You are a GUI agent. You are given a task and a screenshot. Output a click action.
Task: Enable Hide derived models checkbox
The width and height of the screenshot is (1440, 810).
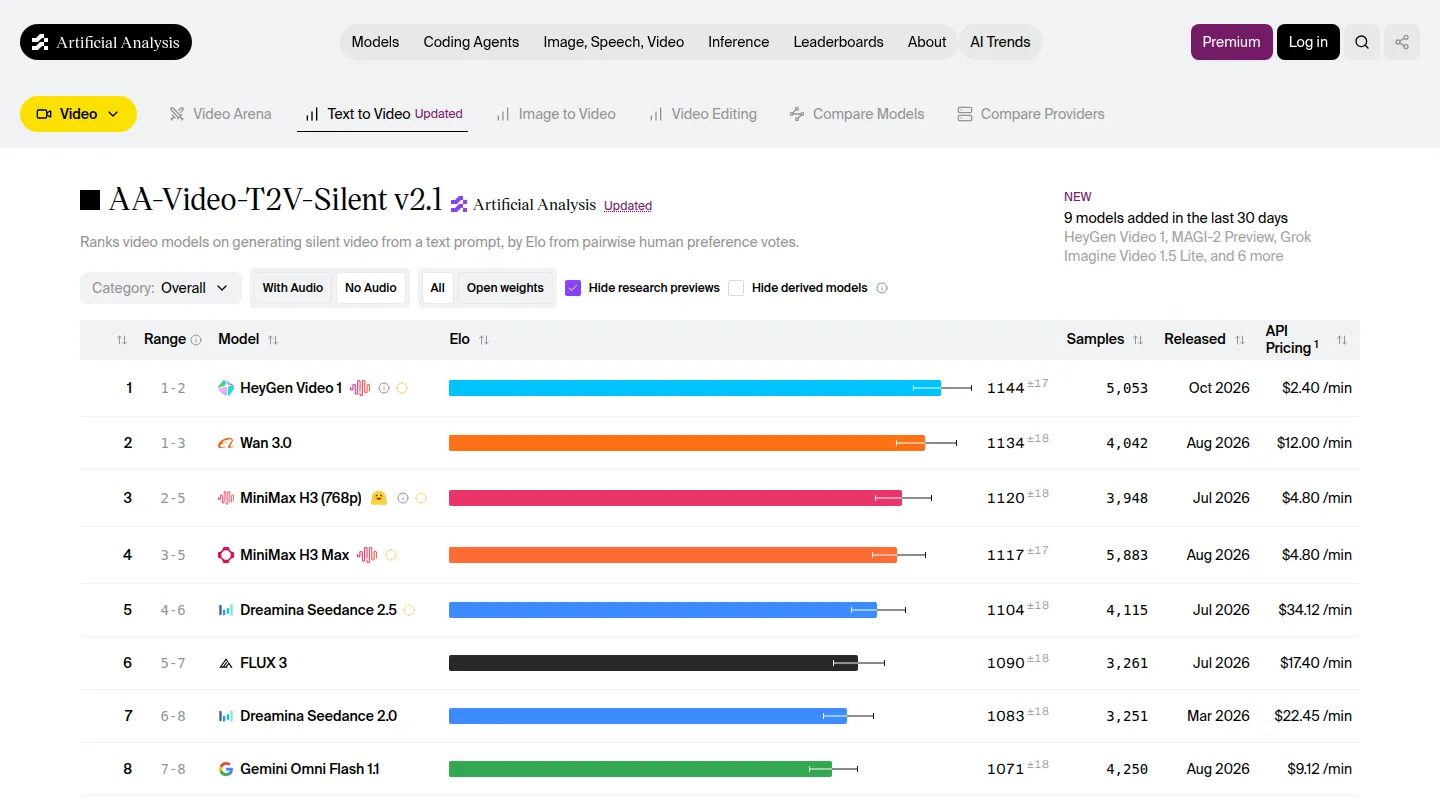pos(736,288)
